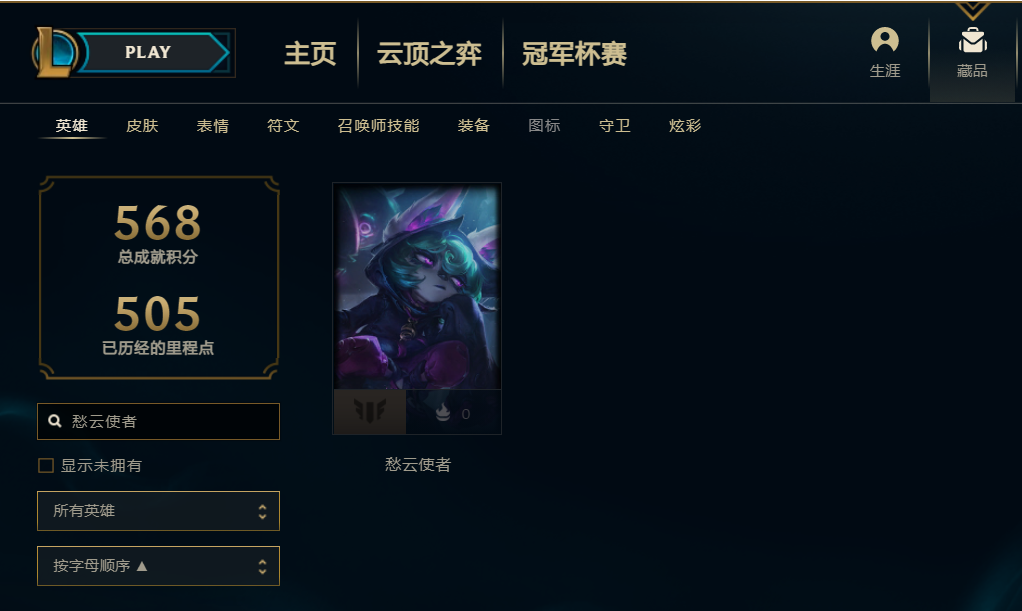Click the mastery crest icon under champion card

370,411
